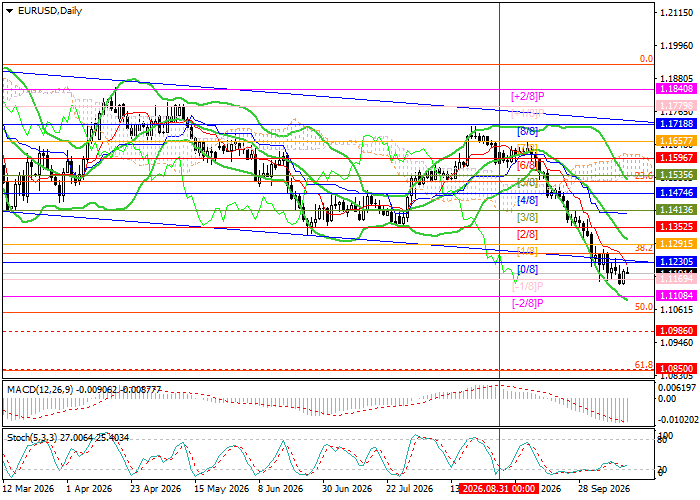Click the 23 Apr 2026 date label
Screen dimensions: 700x500
156,489
